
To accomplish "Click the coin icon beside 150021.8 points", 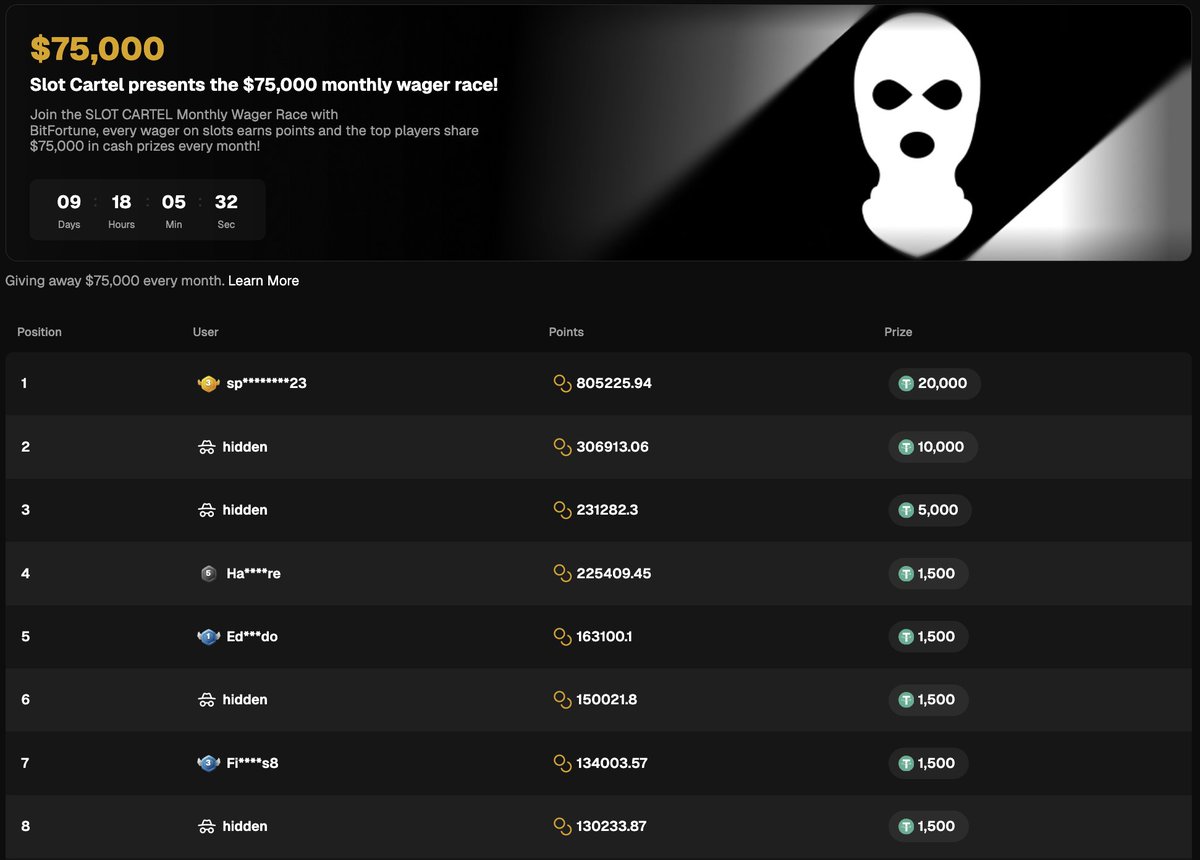I will click(x=562, y=700).
